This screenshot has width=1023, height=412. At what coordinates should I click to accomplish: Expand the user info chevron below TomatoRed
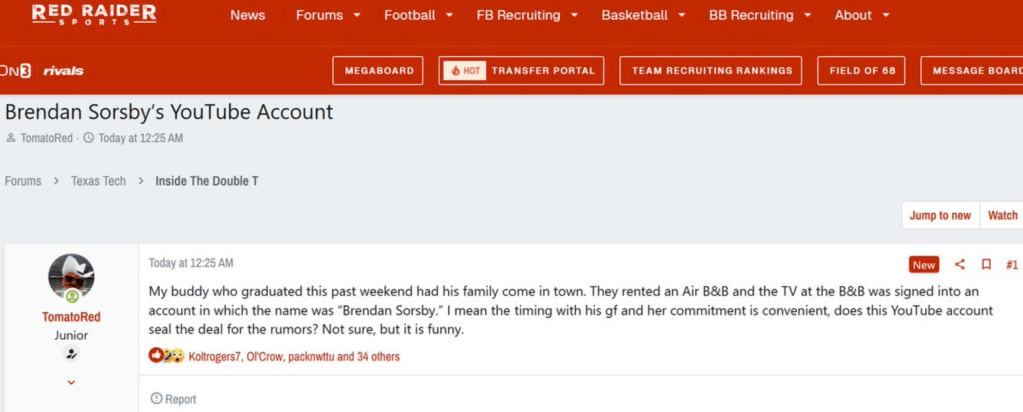(71, 382)
